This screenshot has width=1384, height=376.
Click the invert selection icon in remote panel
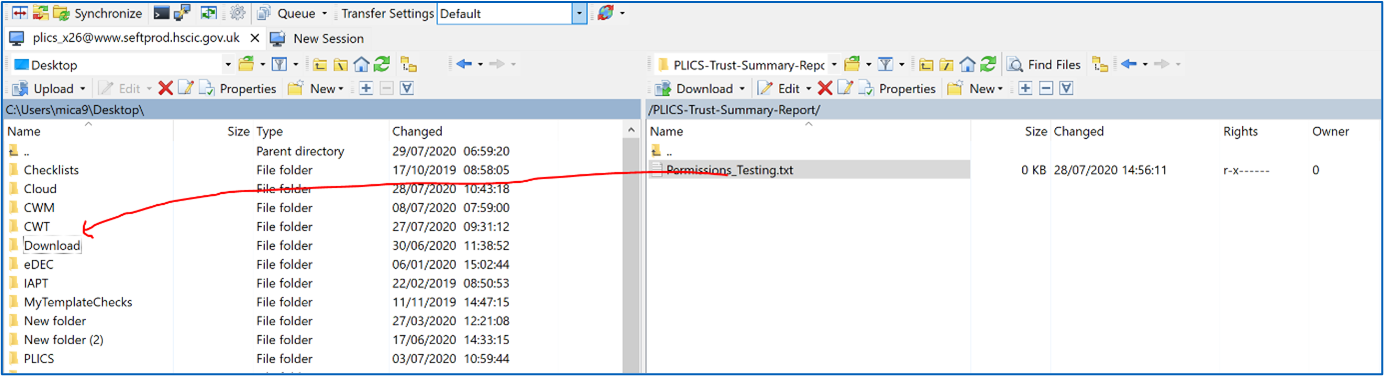1066,89
